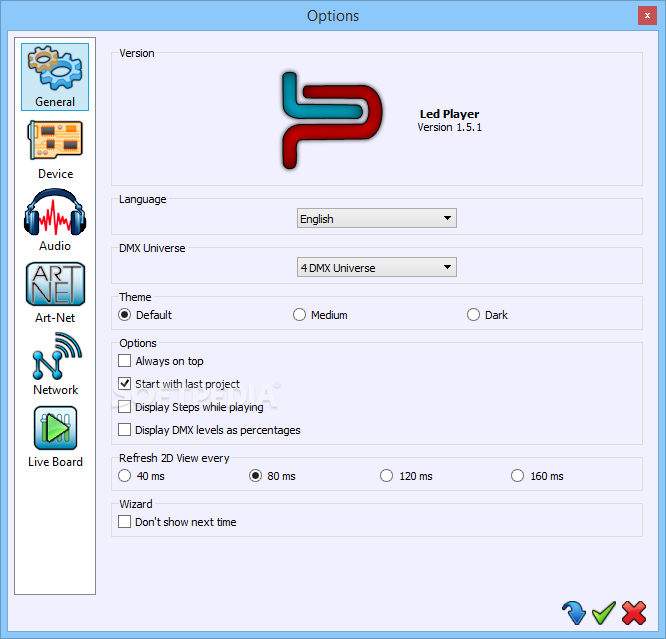
Task: Open the Language dropdown showing English
Action: (377, 218)
